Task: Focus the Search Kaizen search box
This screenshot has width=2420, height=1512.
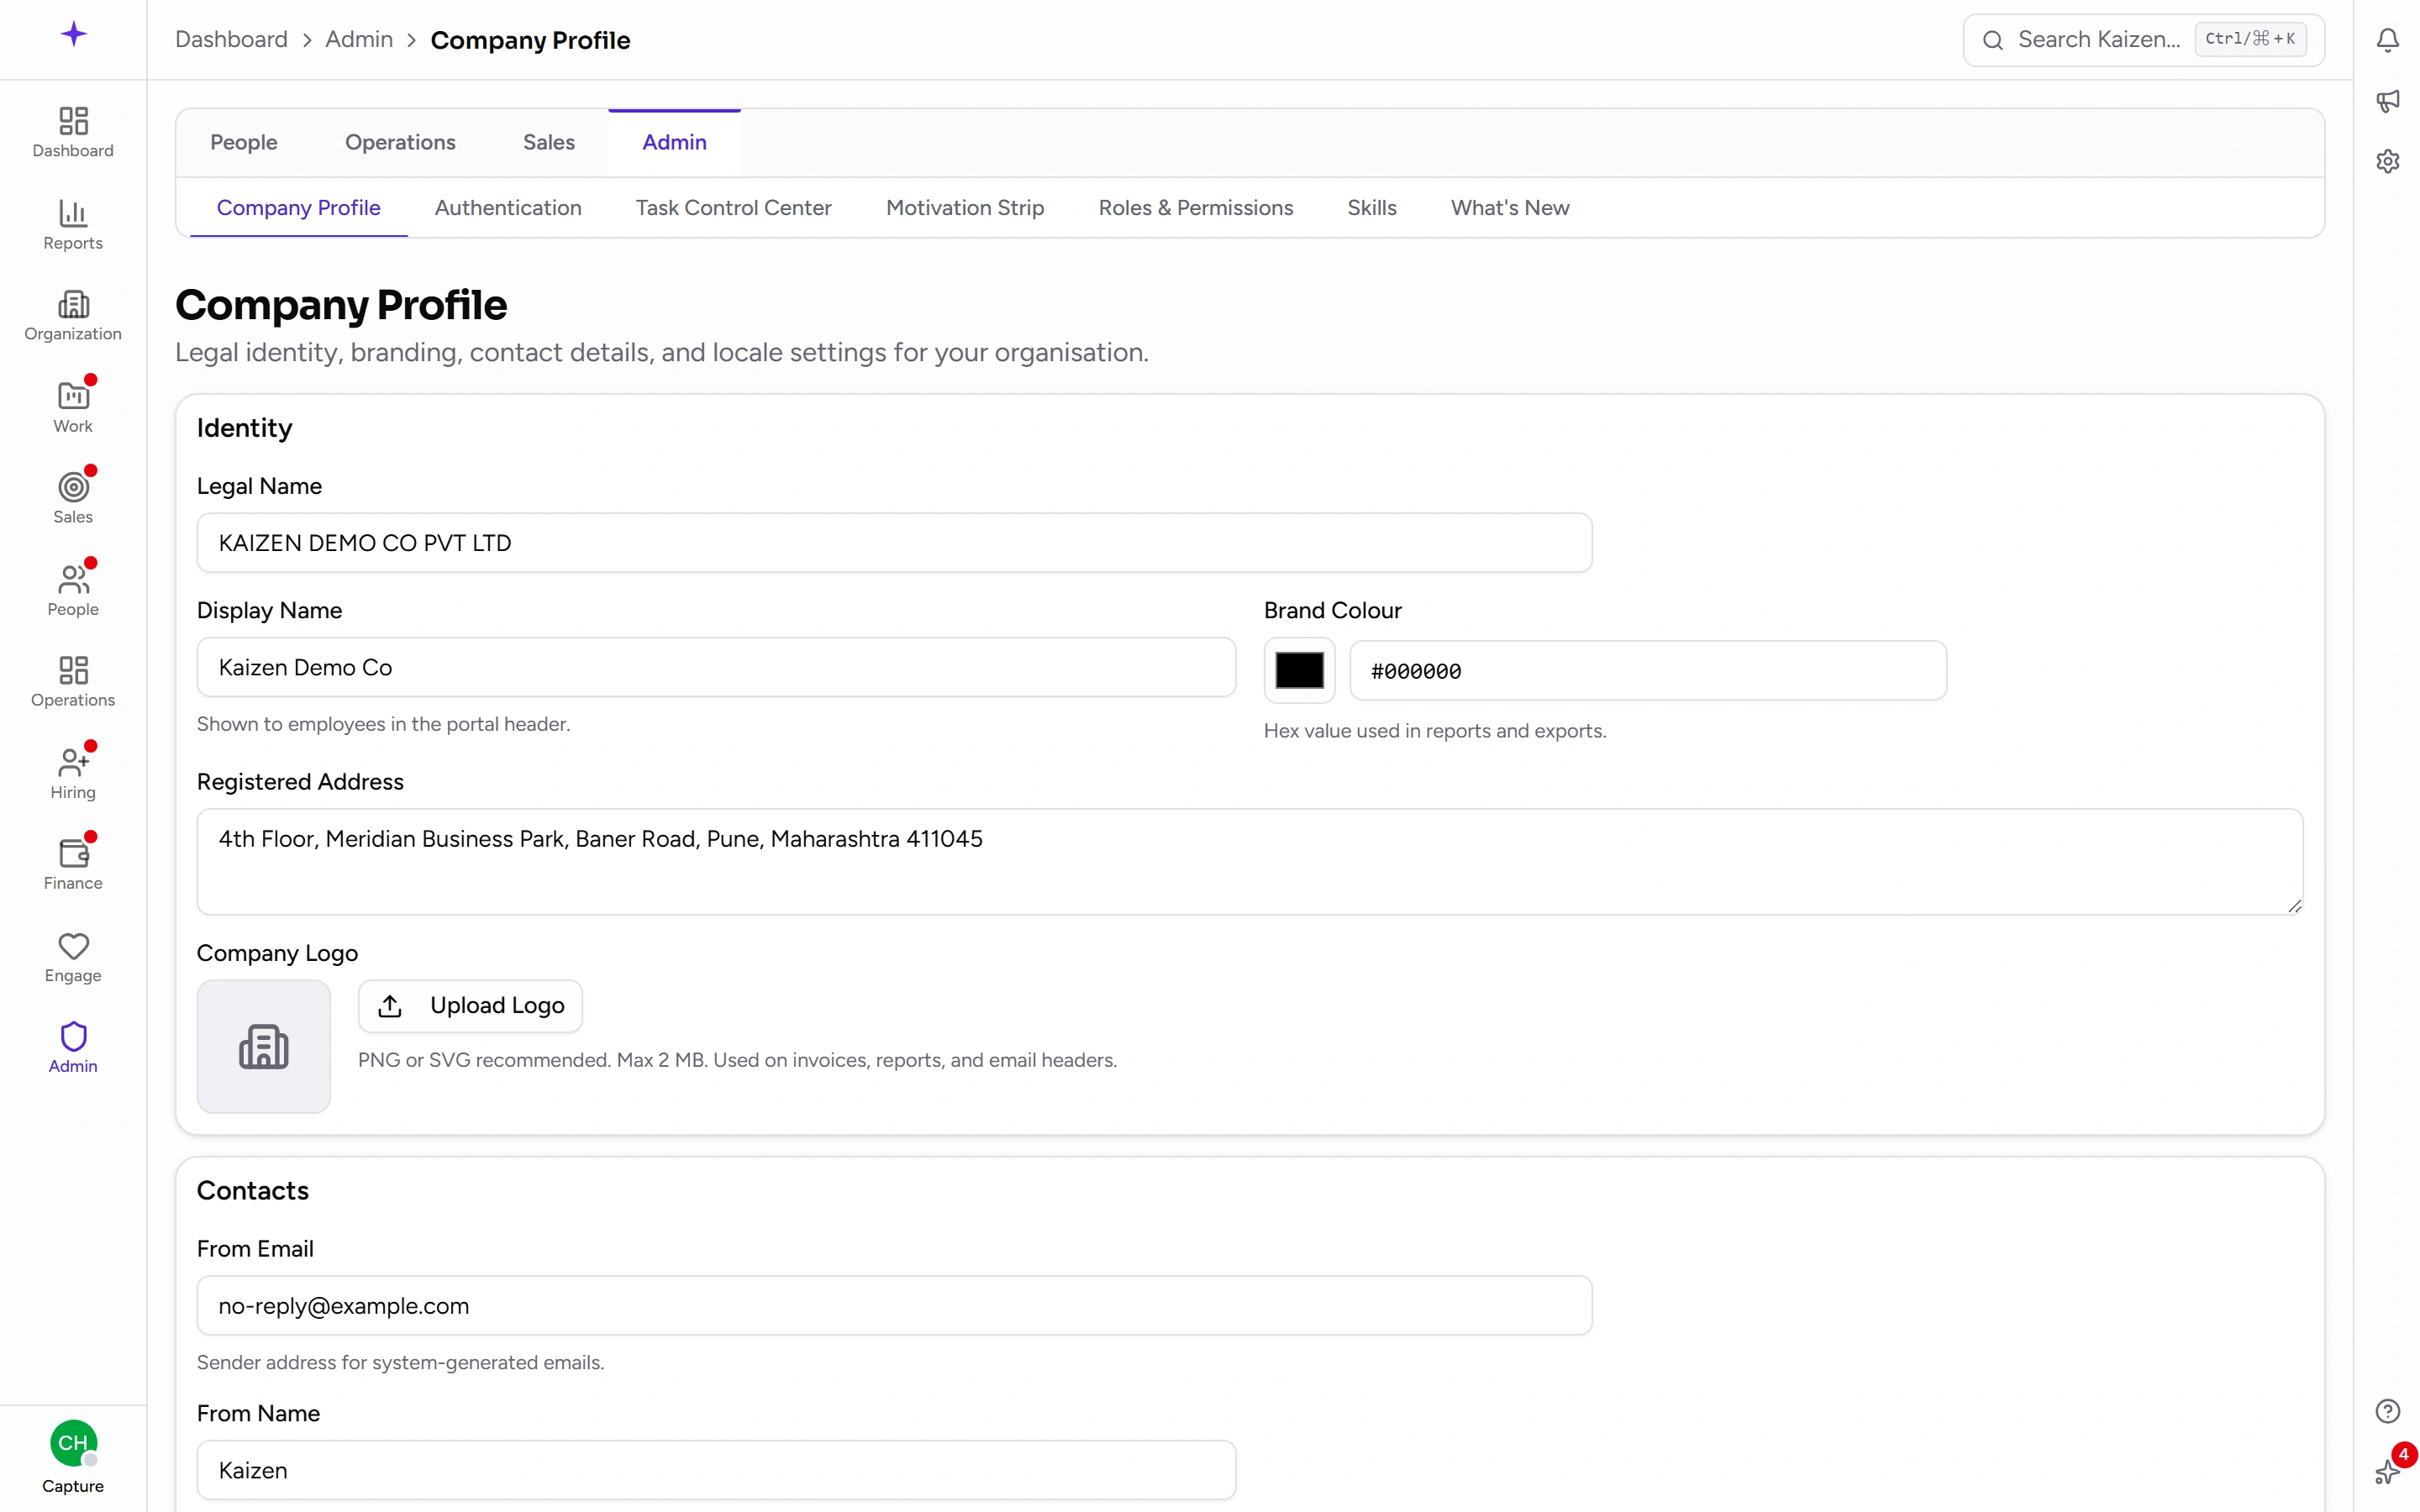Action: (x=2143, y=40)
